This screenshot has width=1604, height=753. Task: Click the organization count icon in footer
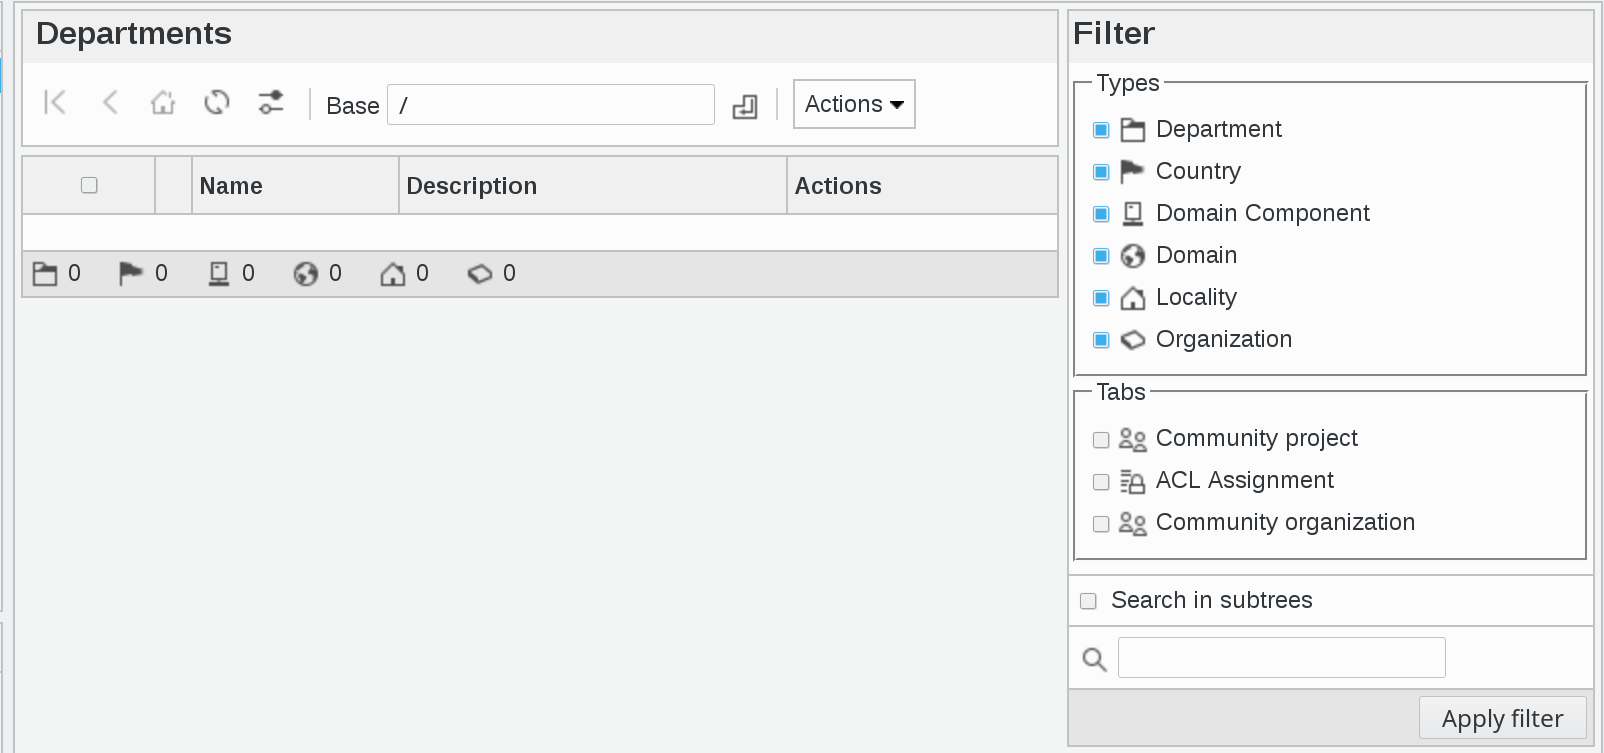(x=480, y=274)
